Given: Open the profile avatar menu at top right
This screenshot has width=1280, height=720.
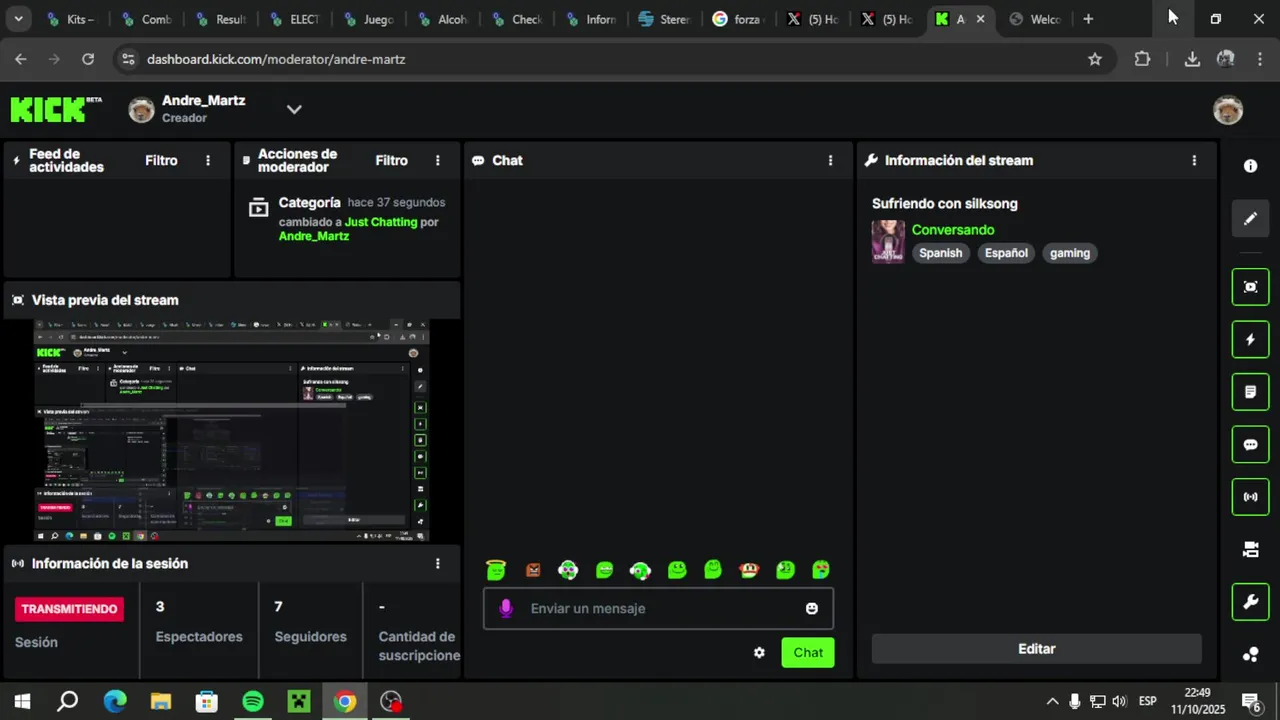Looking at the screenshot, I should coord(1228,110).
